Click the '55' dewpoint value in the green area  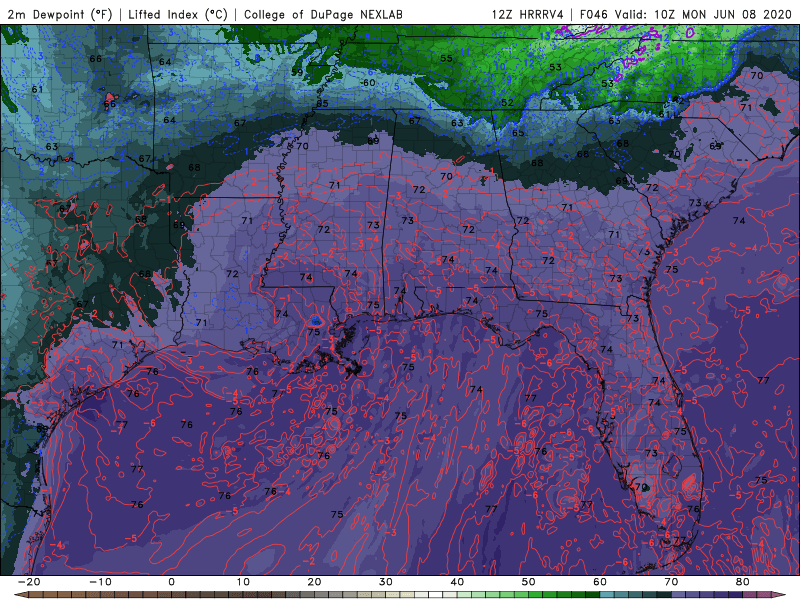tap(446, 59)
